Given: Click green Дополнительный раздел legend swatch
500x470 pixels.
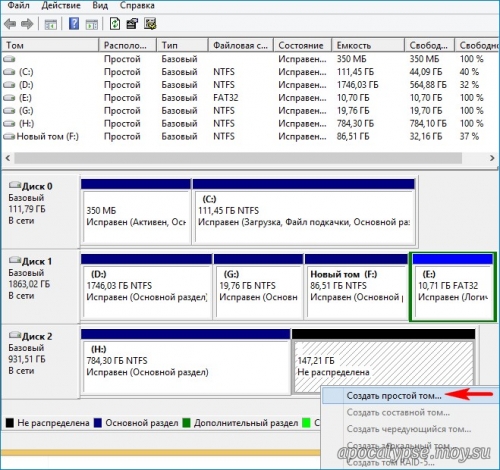Looking at the screenshot, I should click(x=187, y=423).
